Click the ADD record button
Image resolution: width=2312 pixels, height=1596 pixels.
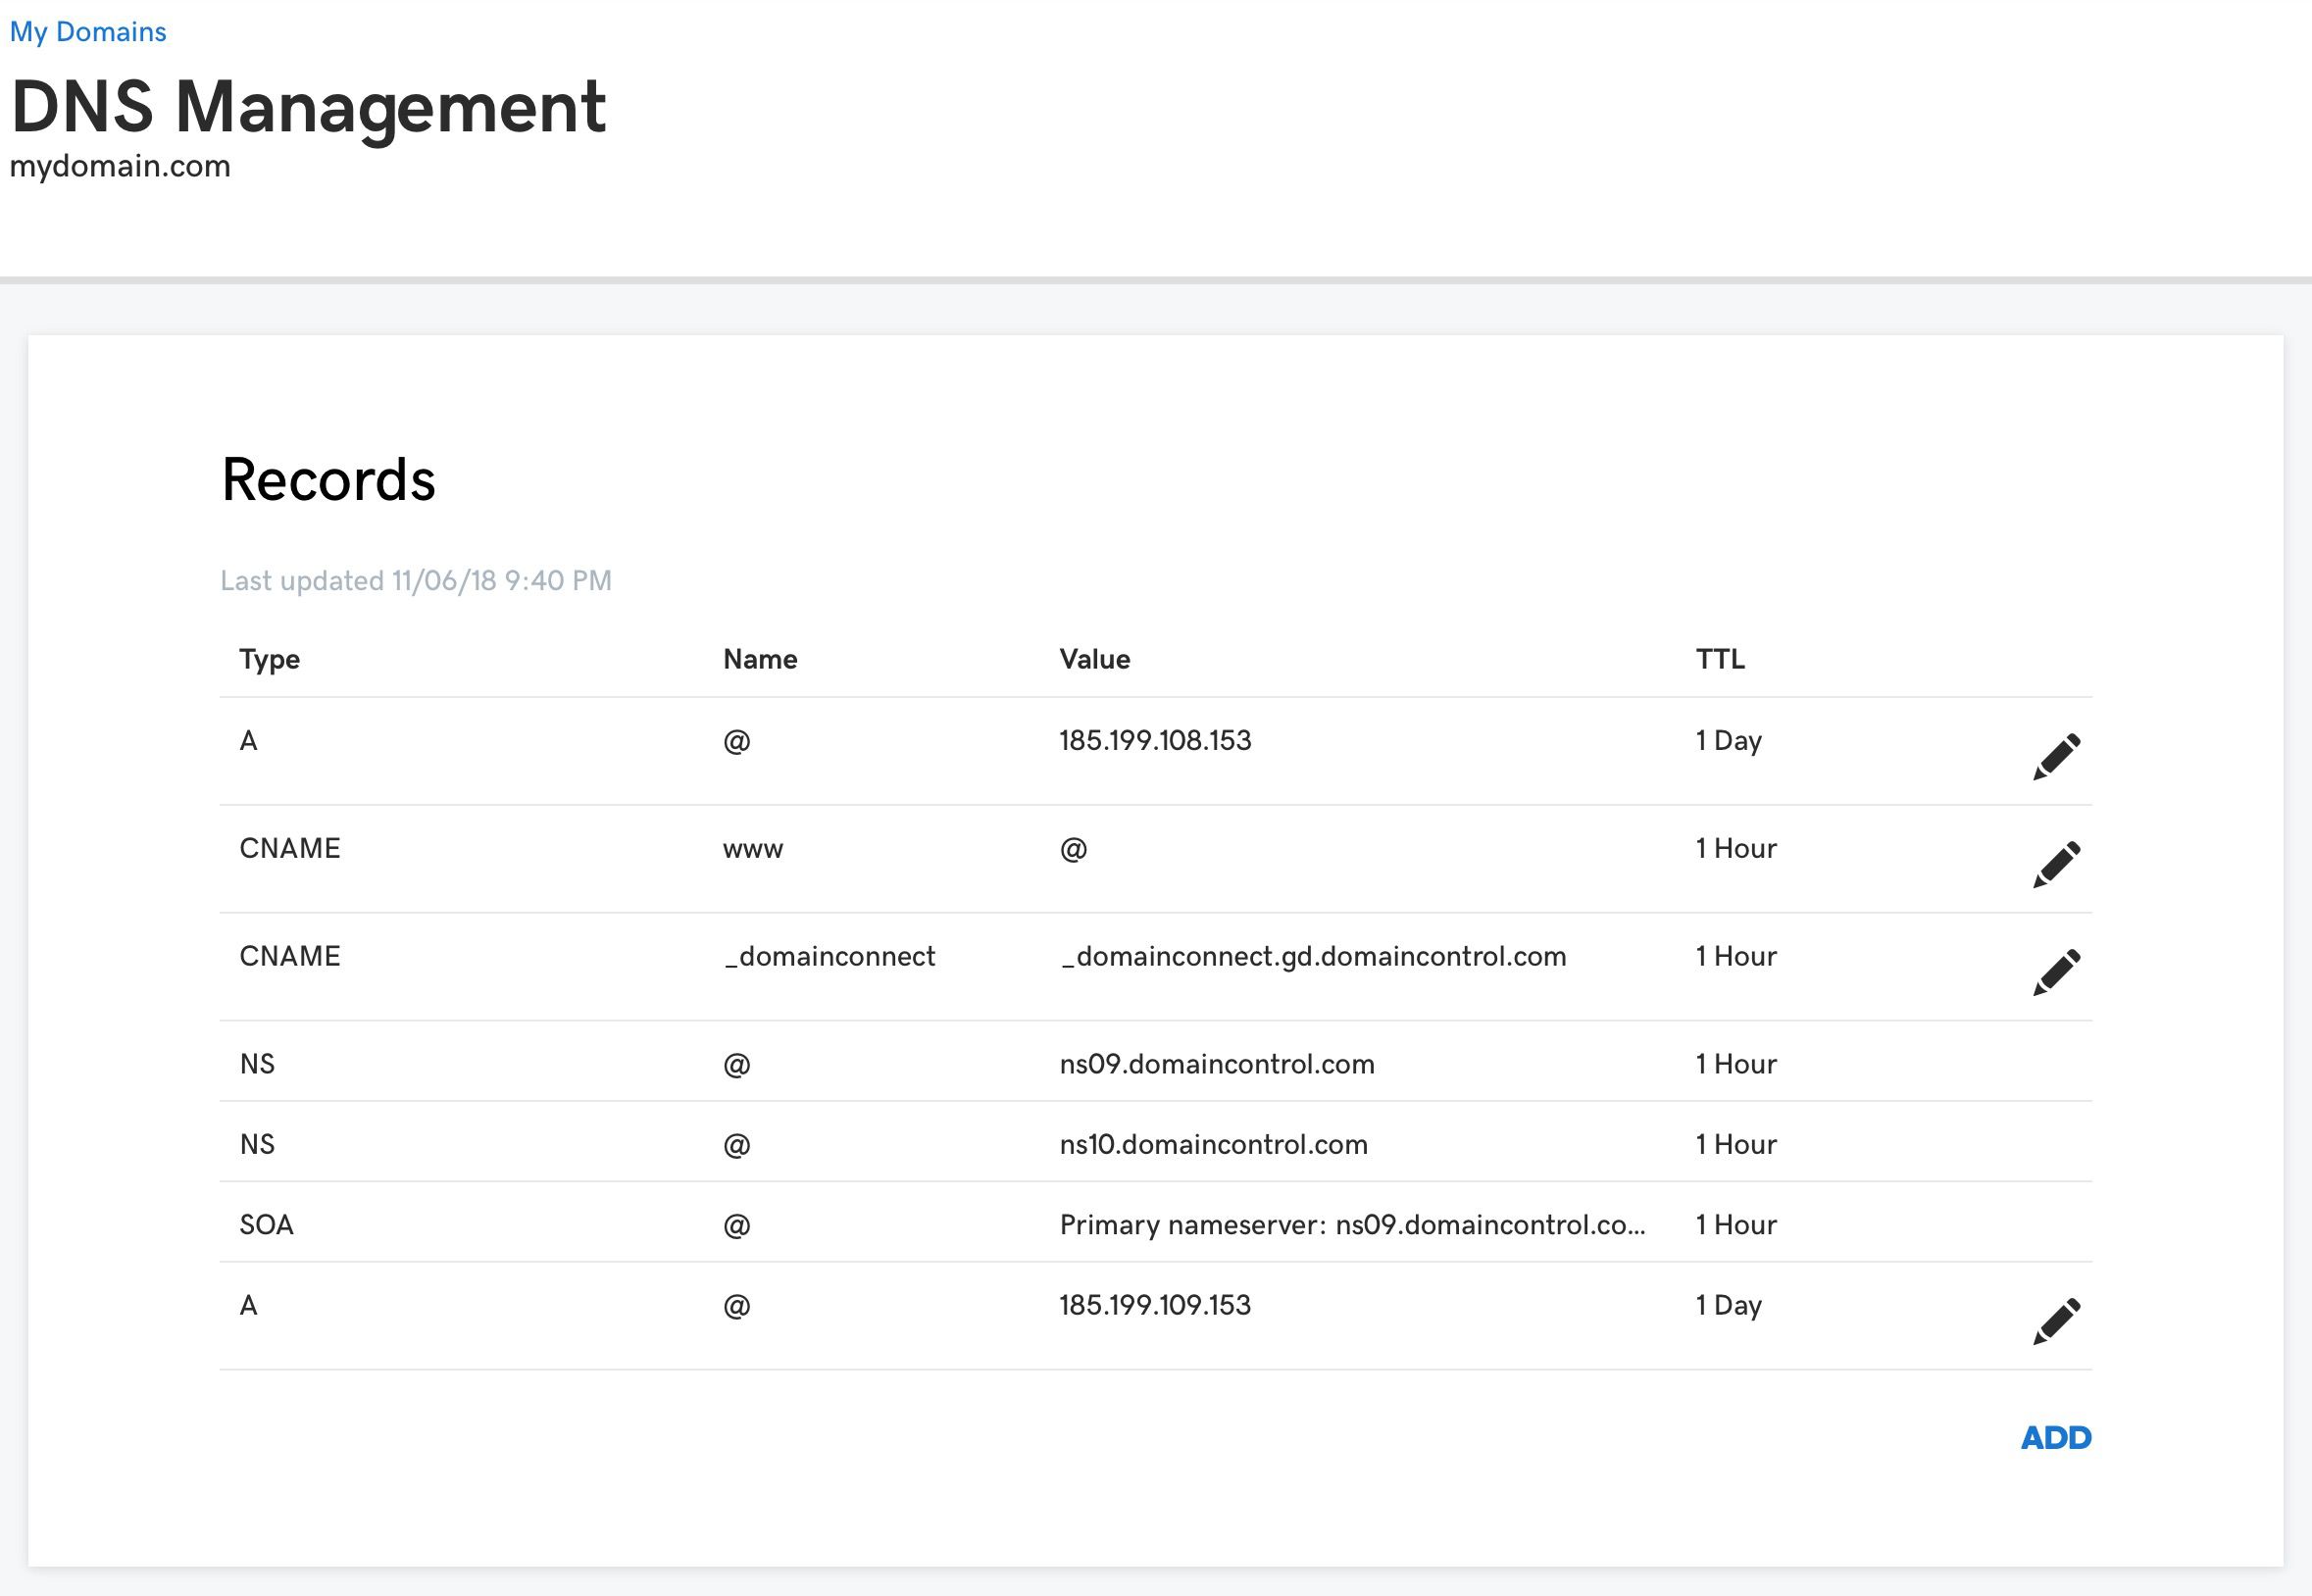pos(2056,1438)
